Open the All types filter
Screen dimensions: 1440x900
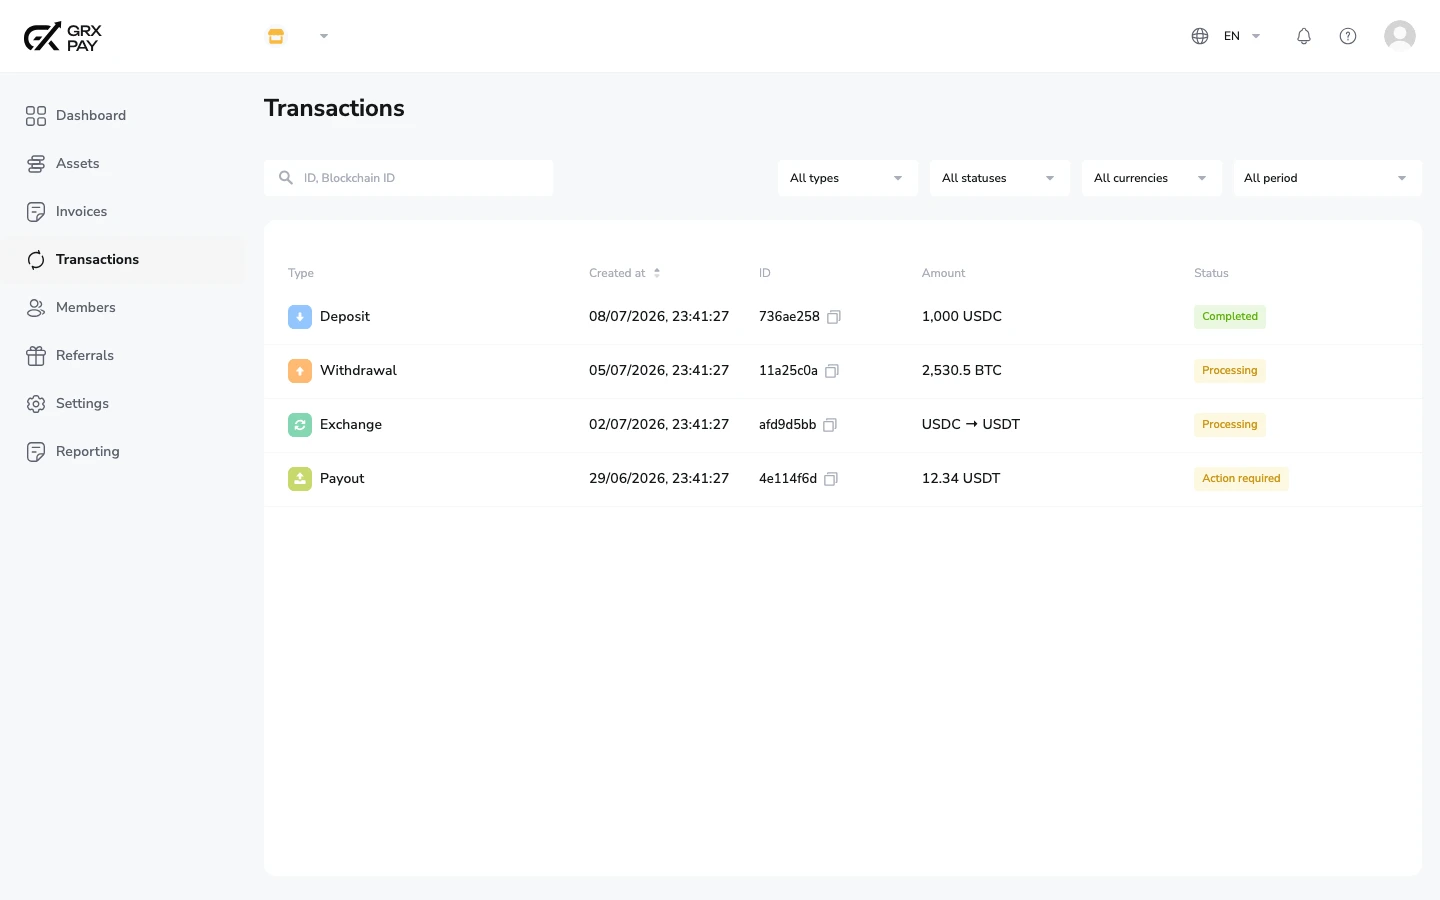[x=847, y=178]
